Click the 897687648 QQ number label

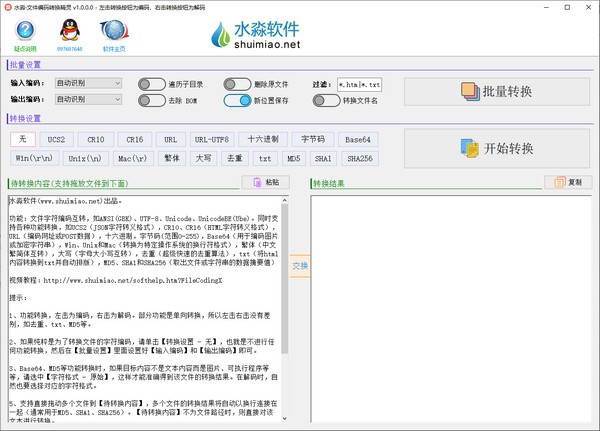[70, 49]
